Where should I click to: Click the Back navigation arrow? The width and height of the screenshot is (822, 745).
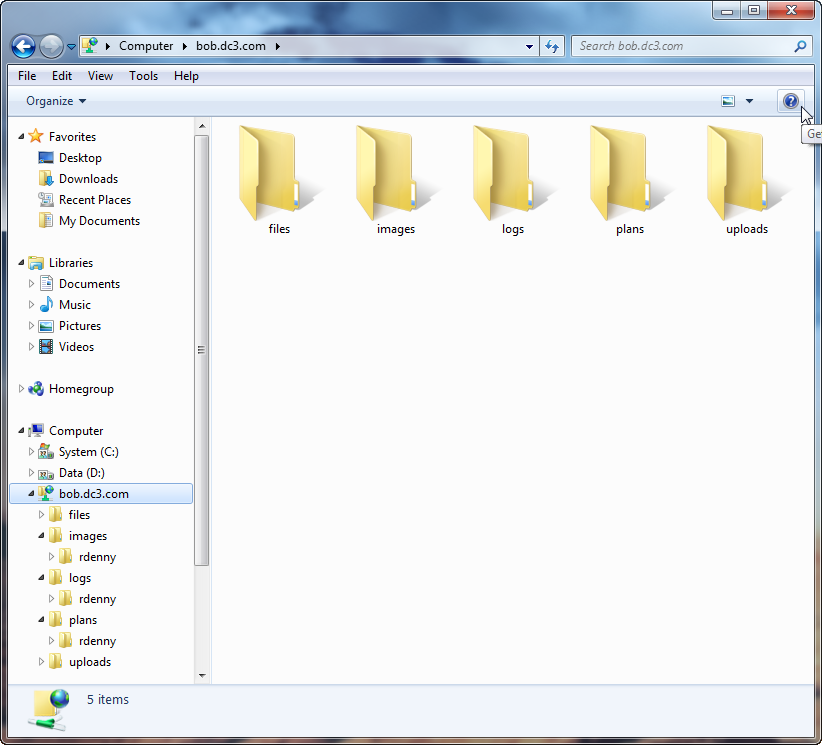pyautogui.click(x=23, y=46)
